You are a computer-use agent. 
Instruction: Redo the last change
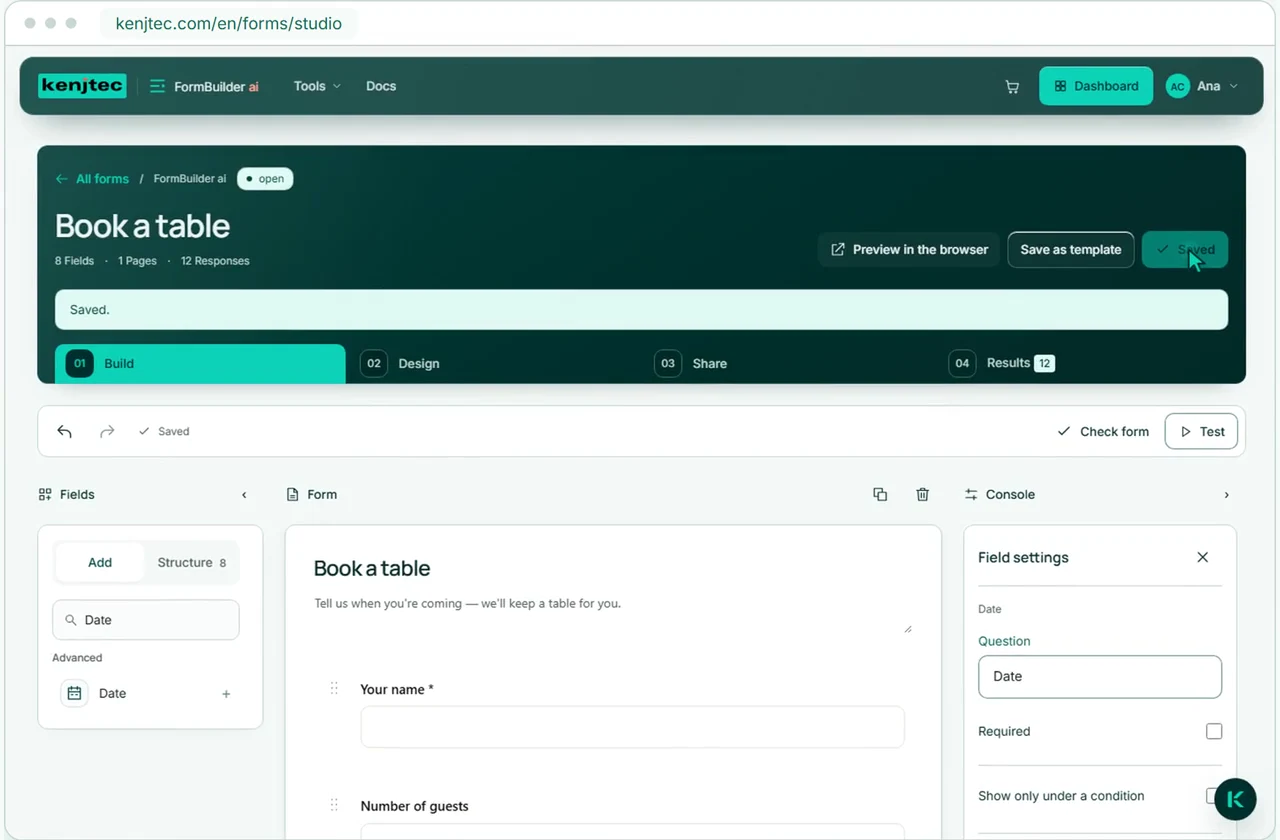coord(107,431)
